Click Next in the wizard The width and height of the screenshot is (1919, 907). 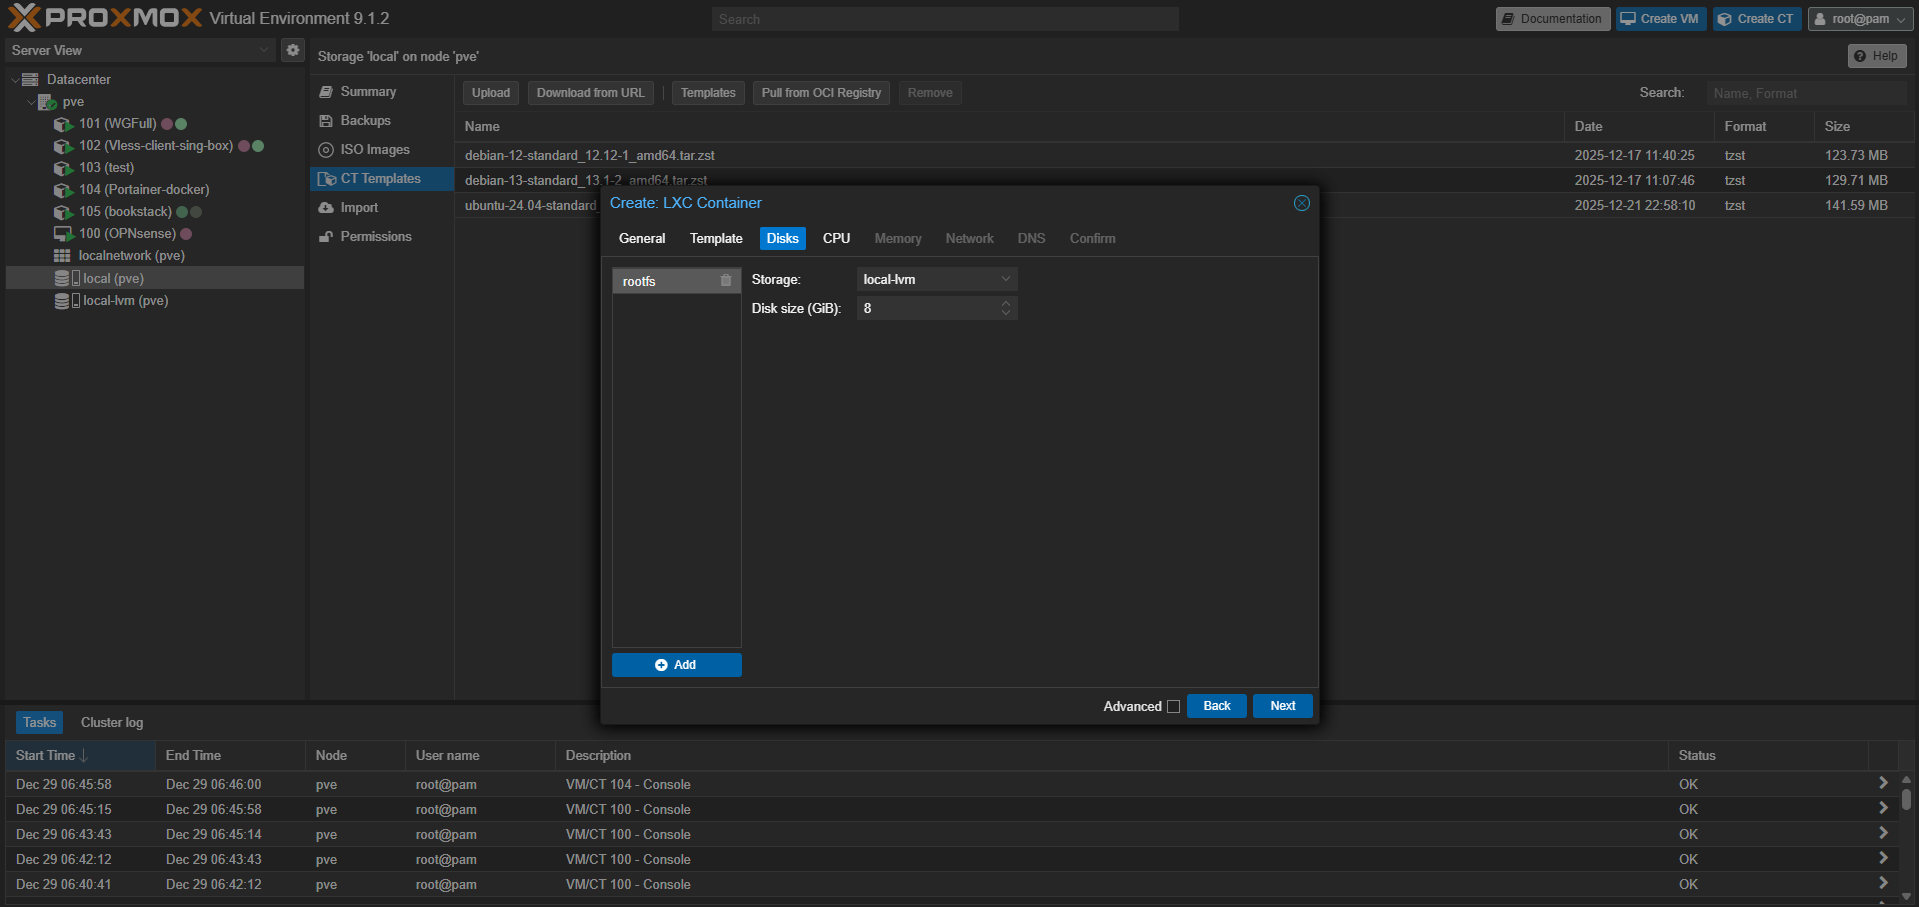pos(1283,706)
